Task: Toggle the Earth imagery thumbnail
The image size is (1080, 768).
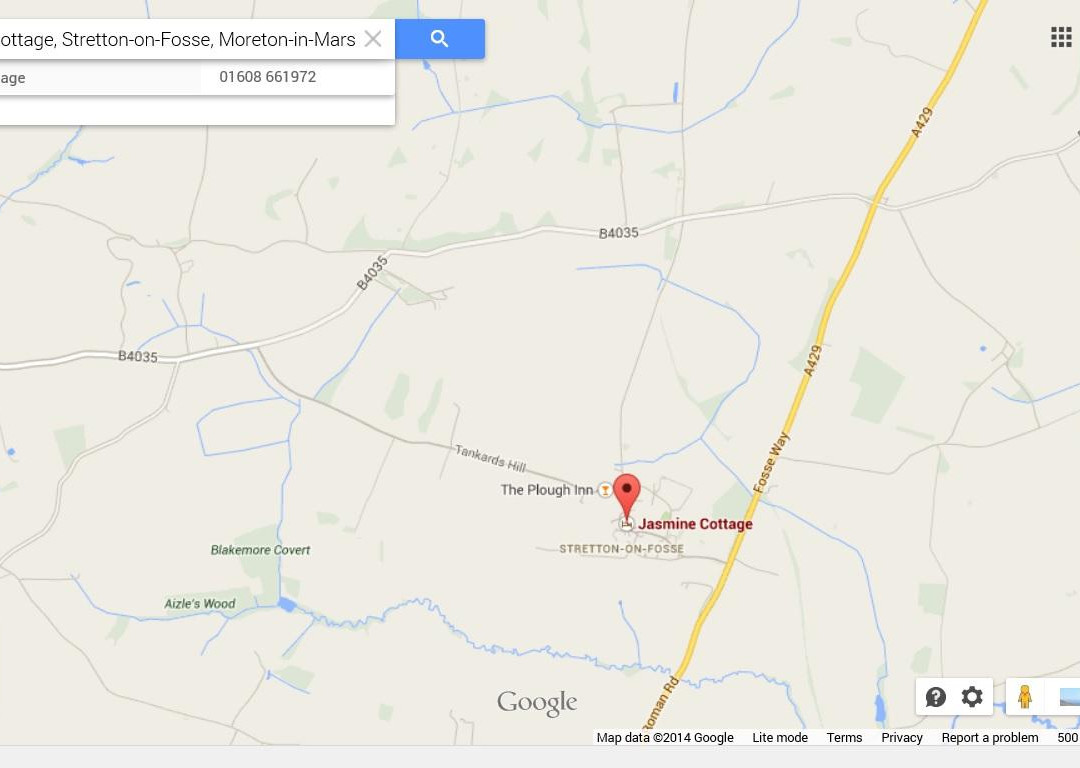Action: [1068, 697]
